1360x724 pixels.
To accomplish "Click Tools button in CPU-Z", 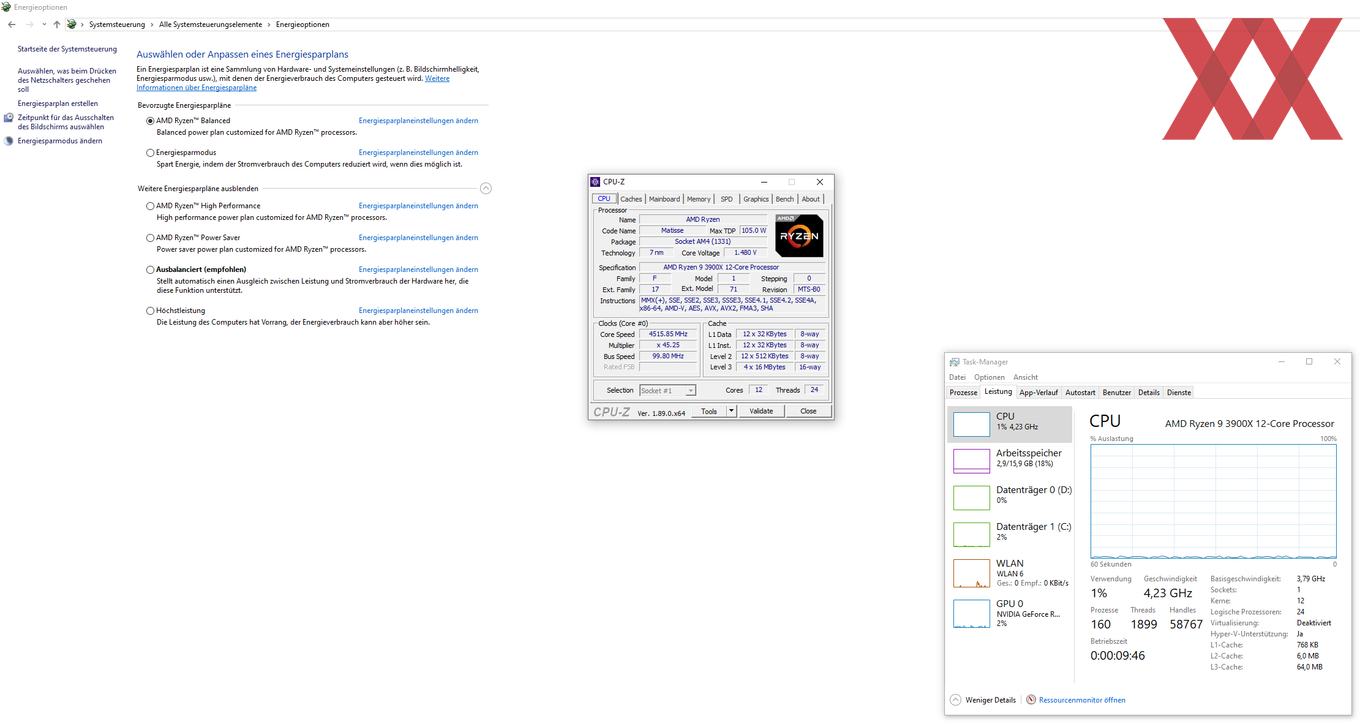I will tap(709, 411).
